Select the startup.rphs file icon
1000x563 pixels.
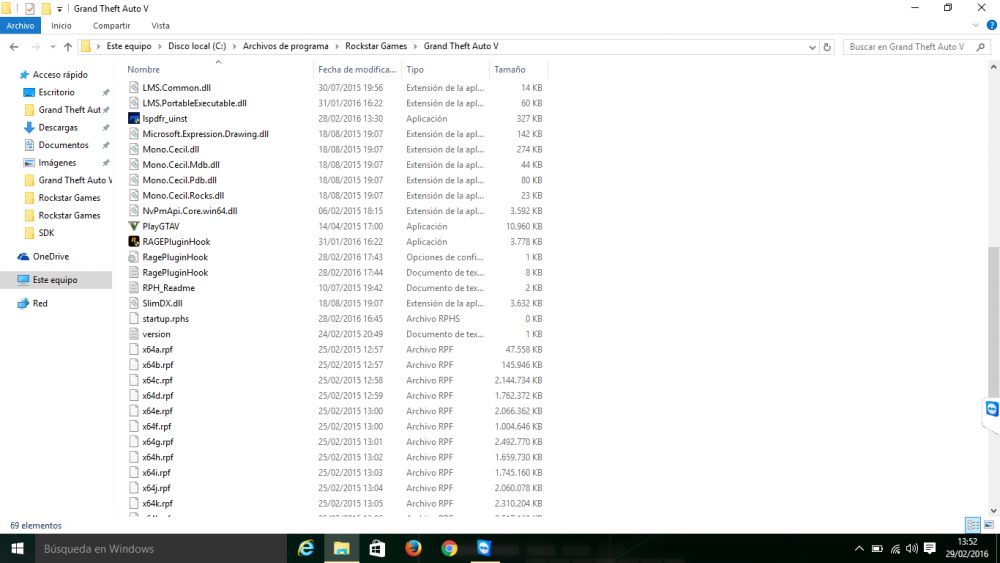pos(133,319)
